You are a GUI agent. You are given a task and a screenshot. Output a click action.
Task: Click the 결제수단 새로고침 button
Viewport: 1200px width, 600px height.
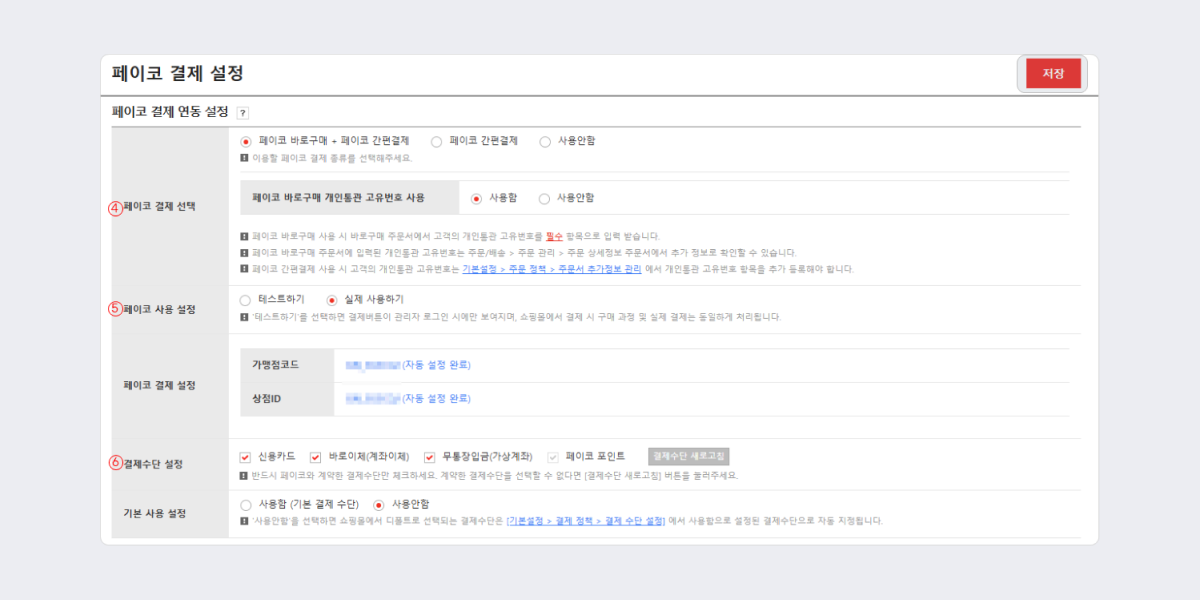click(x=689, y=456)
